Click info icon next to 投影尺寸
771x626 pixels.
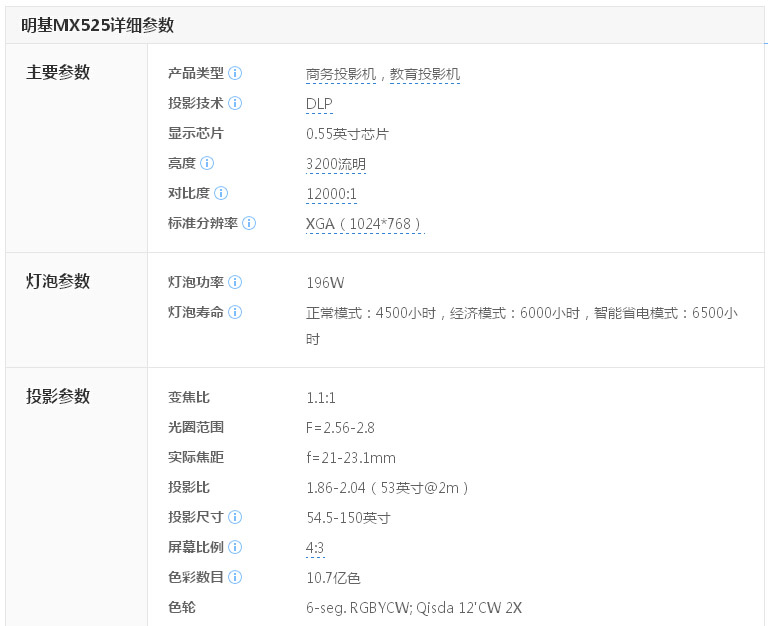point(235,517)
